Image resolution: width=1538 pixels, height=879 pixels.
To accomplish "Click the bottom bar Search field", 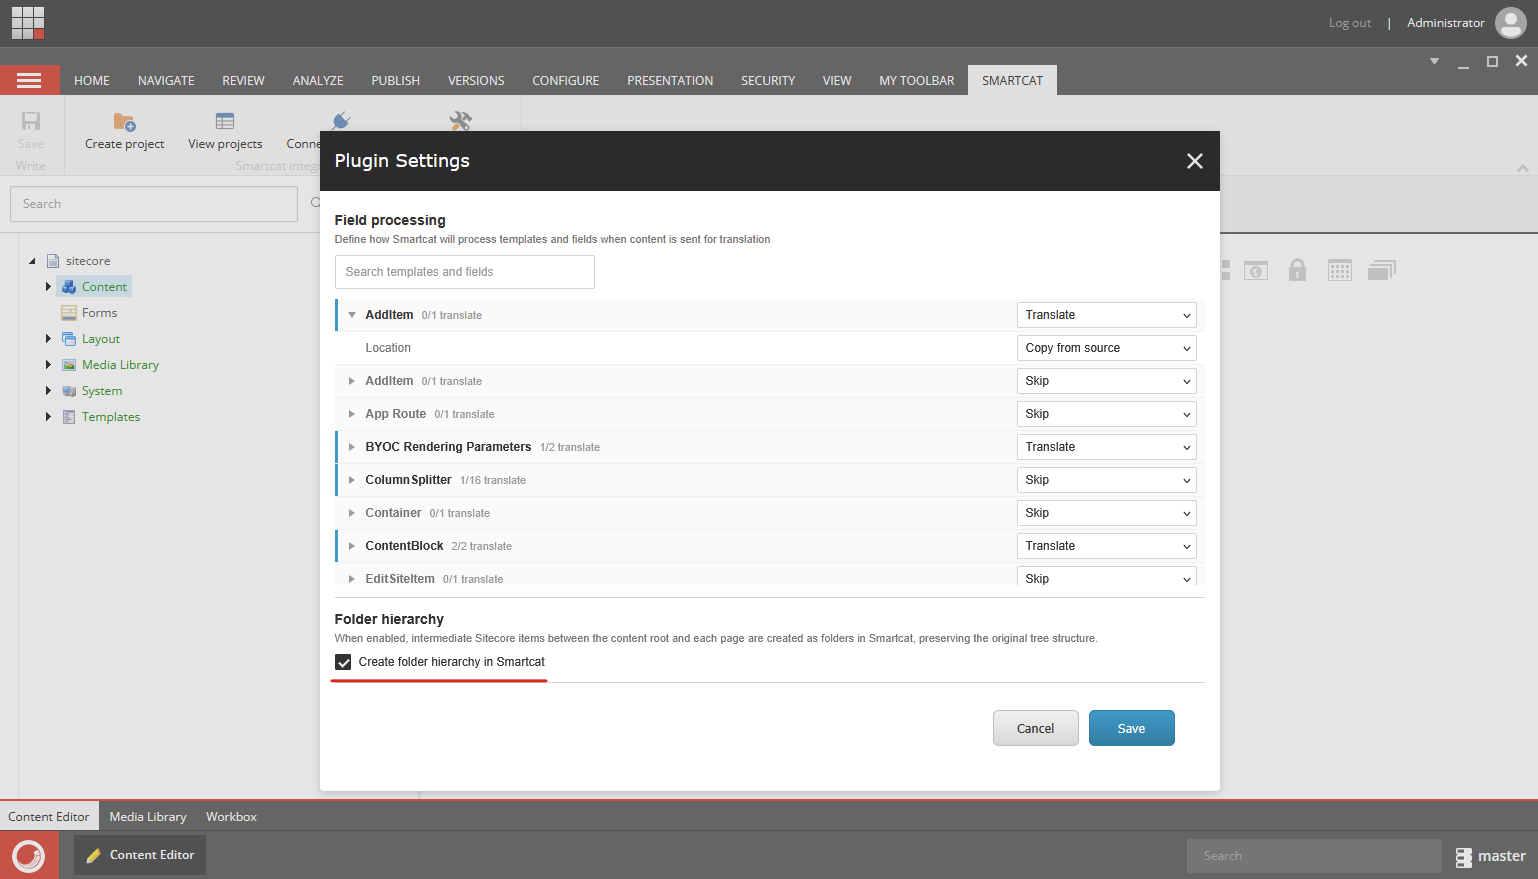I will pos(1314,856).
